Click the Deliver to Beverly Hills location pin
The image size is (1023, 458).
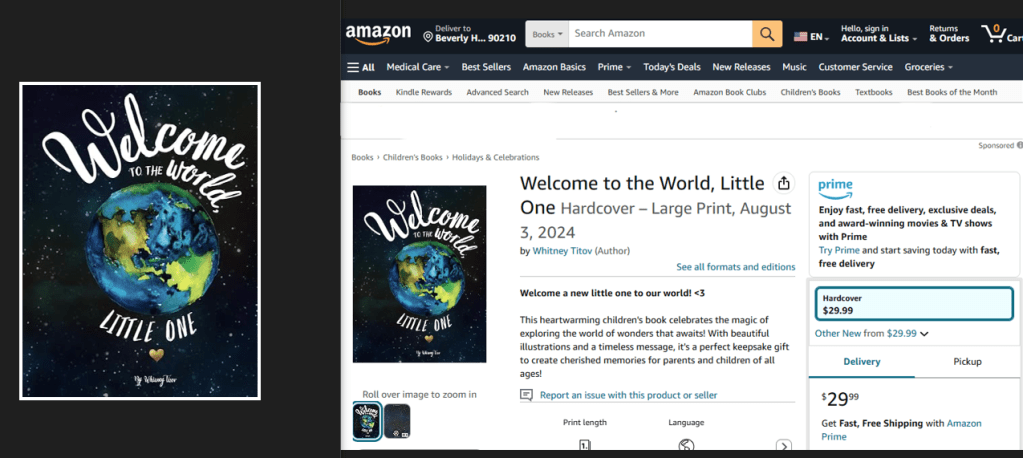click(428, 37)
